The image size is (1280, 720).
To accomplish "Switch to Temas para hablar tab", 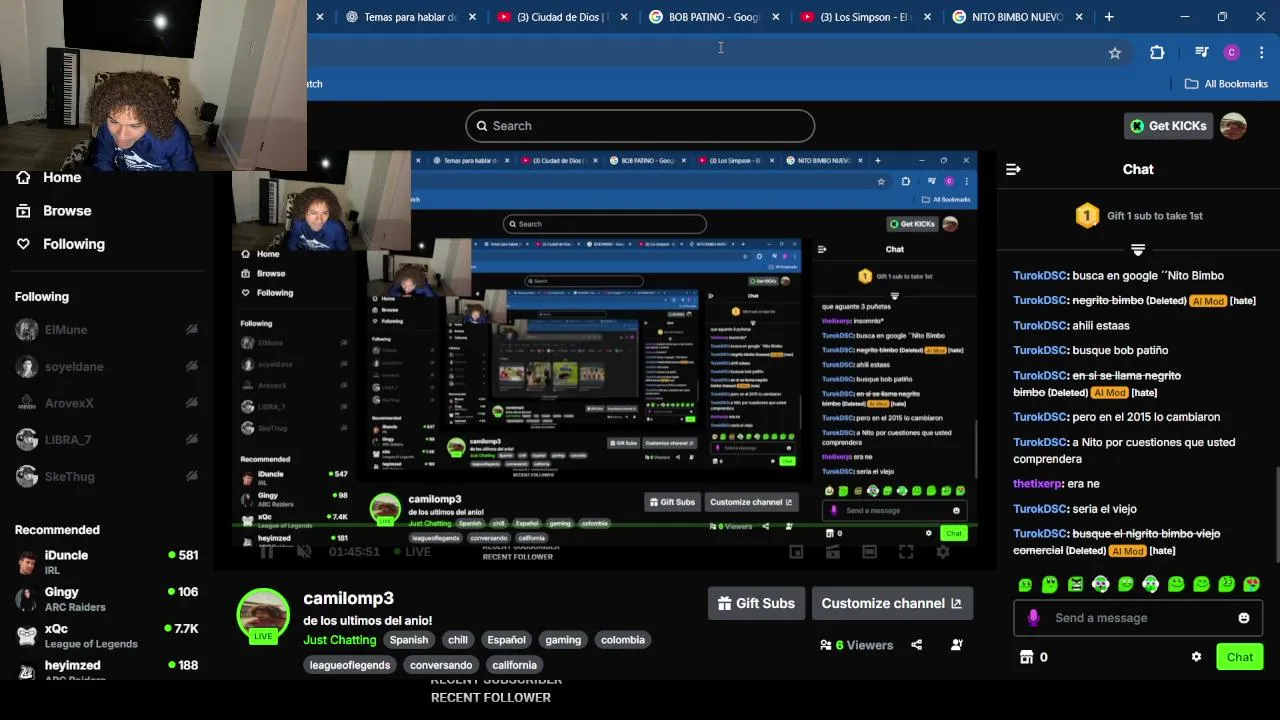I will (x=410, y=17).
